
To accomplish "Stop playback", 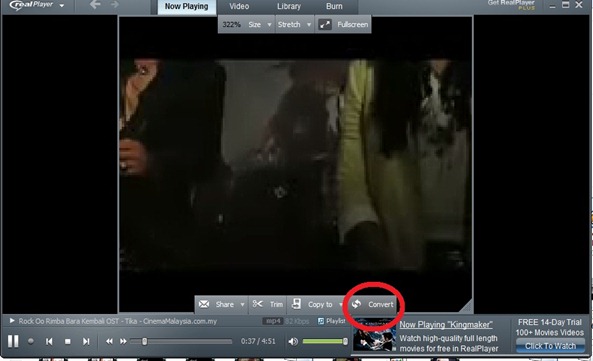I will [x=68, y=341].
